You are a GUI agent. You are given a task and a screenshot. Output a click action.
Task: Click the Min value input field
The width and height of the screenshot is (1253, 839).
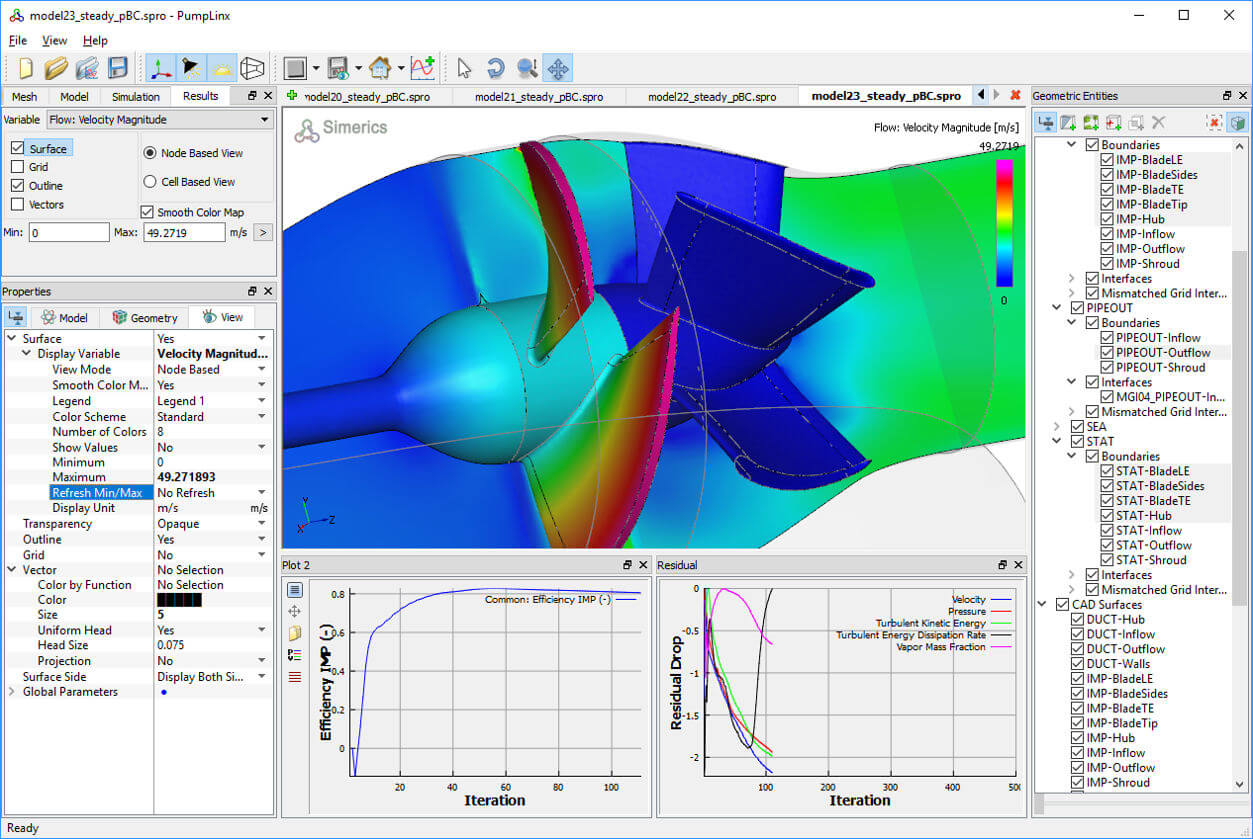tap(68, 233)
